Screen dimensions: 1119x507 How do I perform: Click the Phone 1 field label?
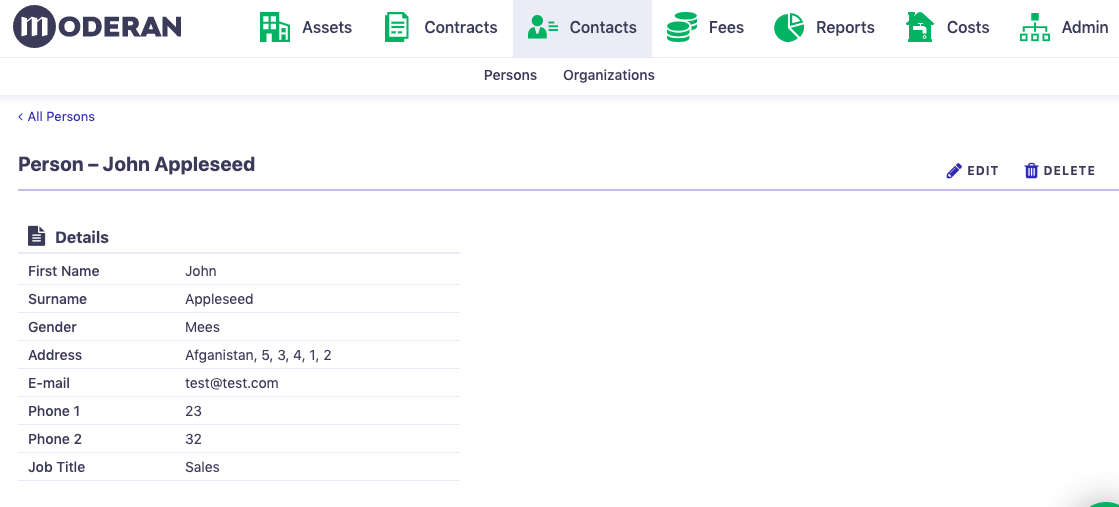pos(54,411)
